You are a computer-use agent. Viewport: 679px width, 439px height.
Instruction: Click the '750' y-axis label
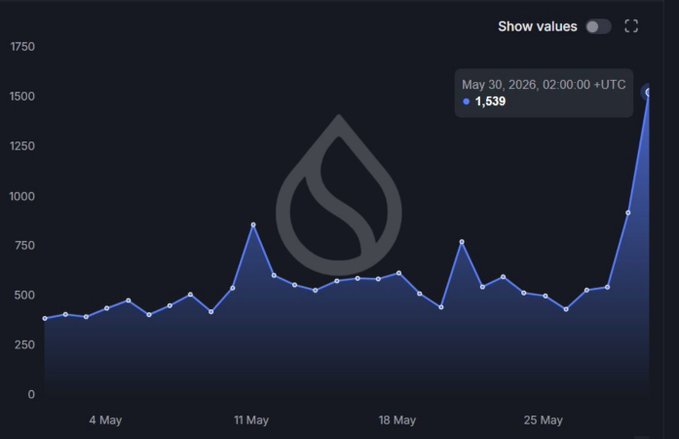pos(25,245)
